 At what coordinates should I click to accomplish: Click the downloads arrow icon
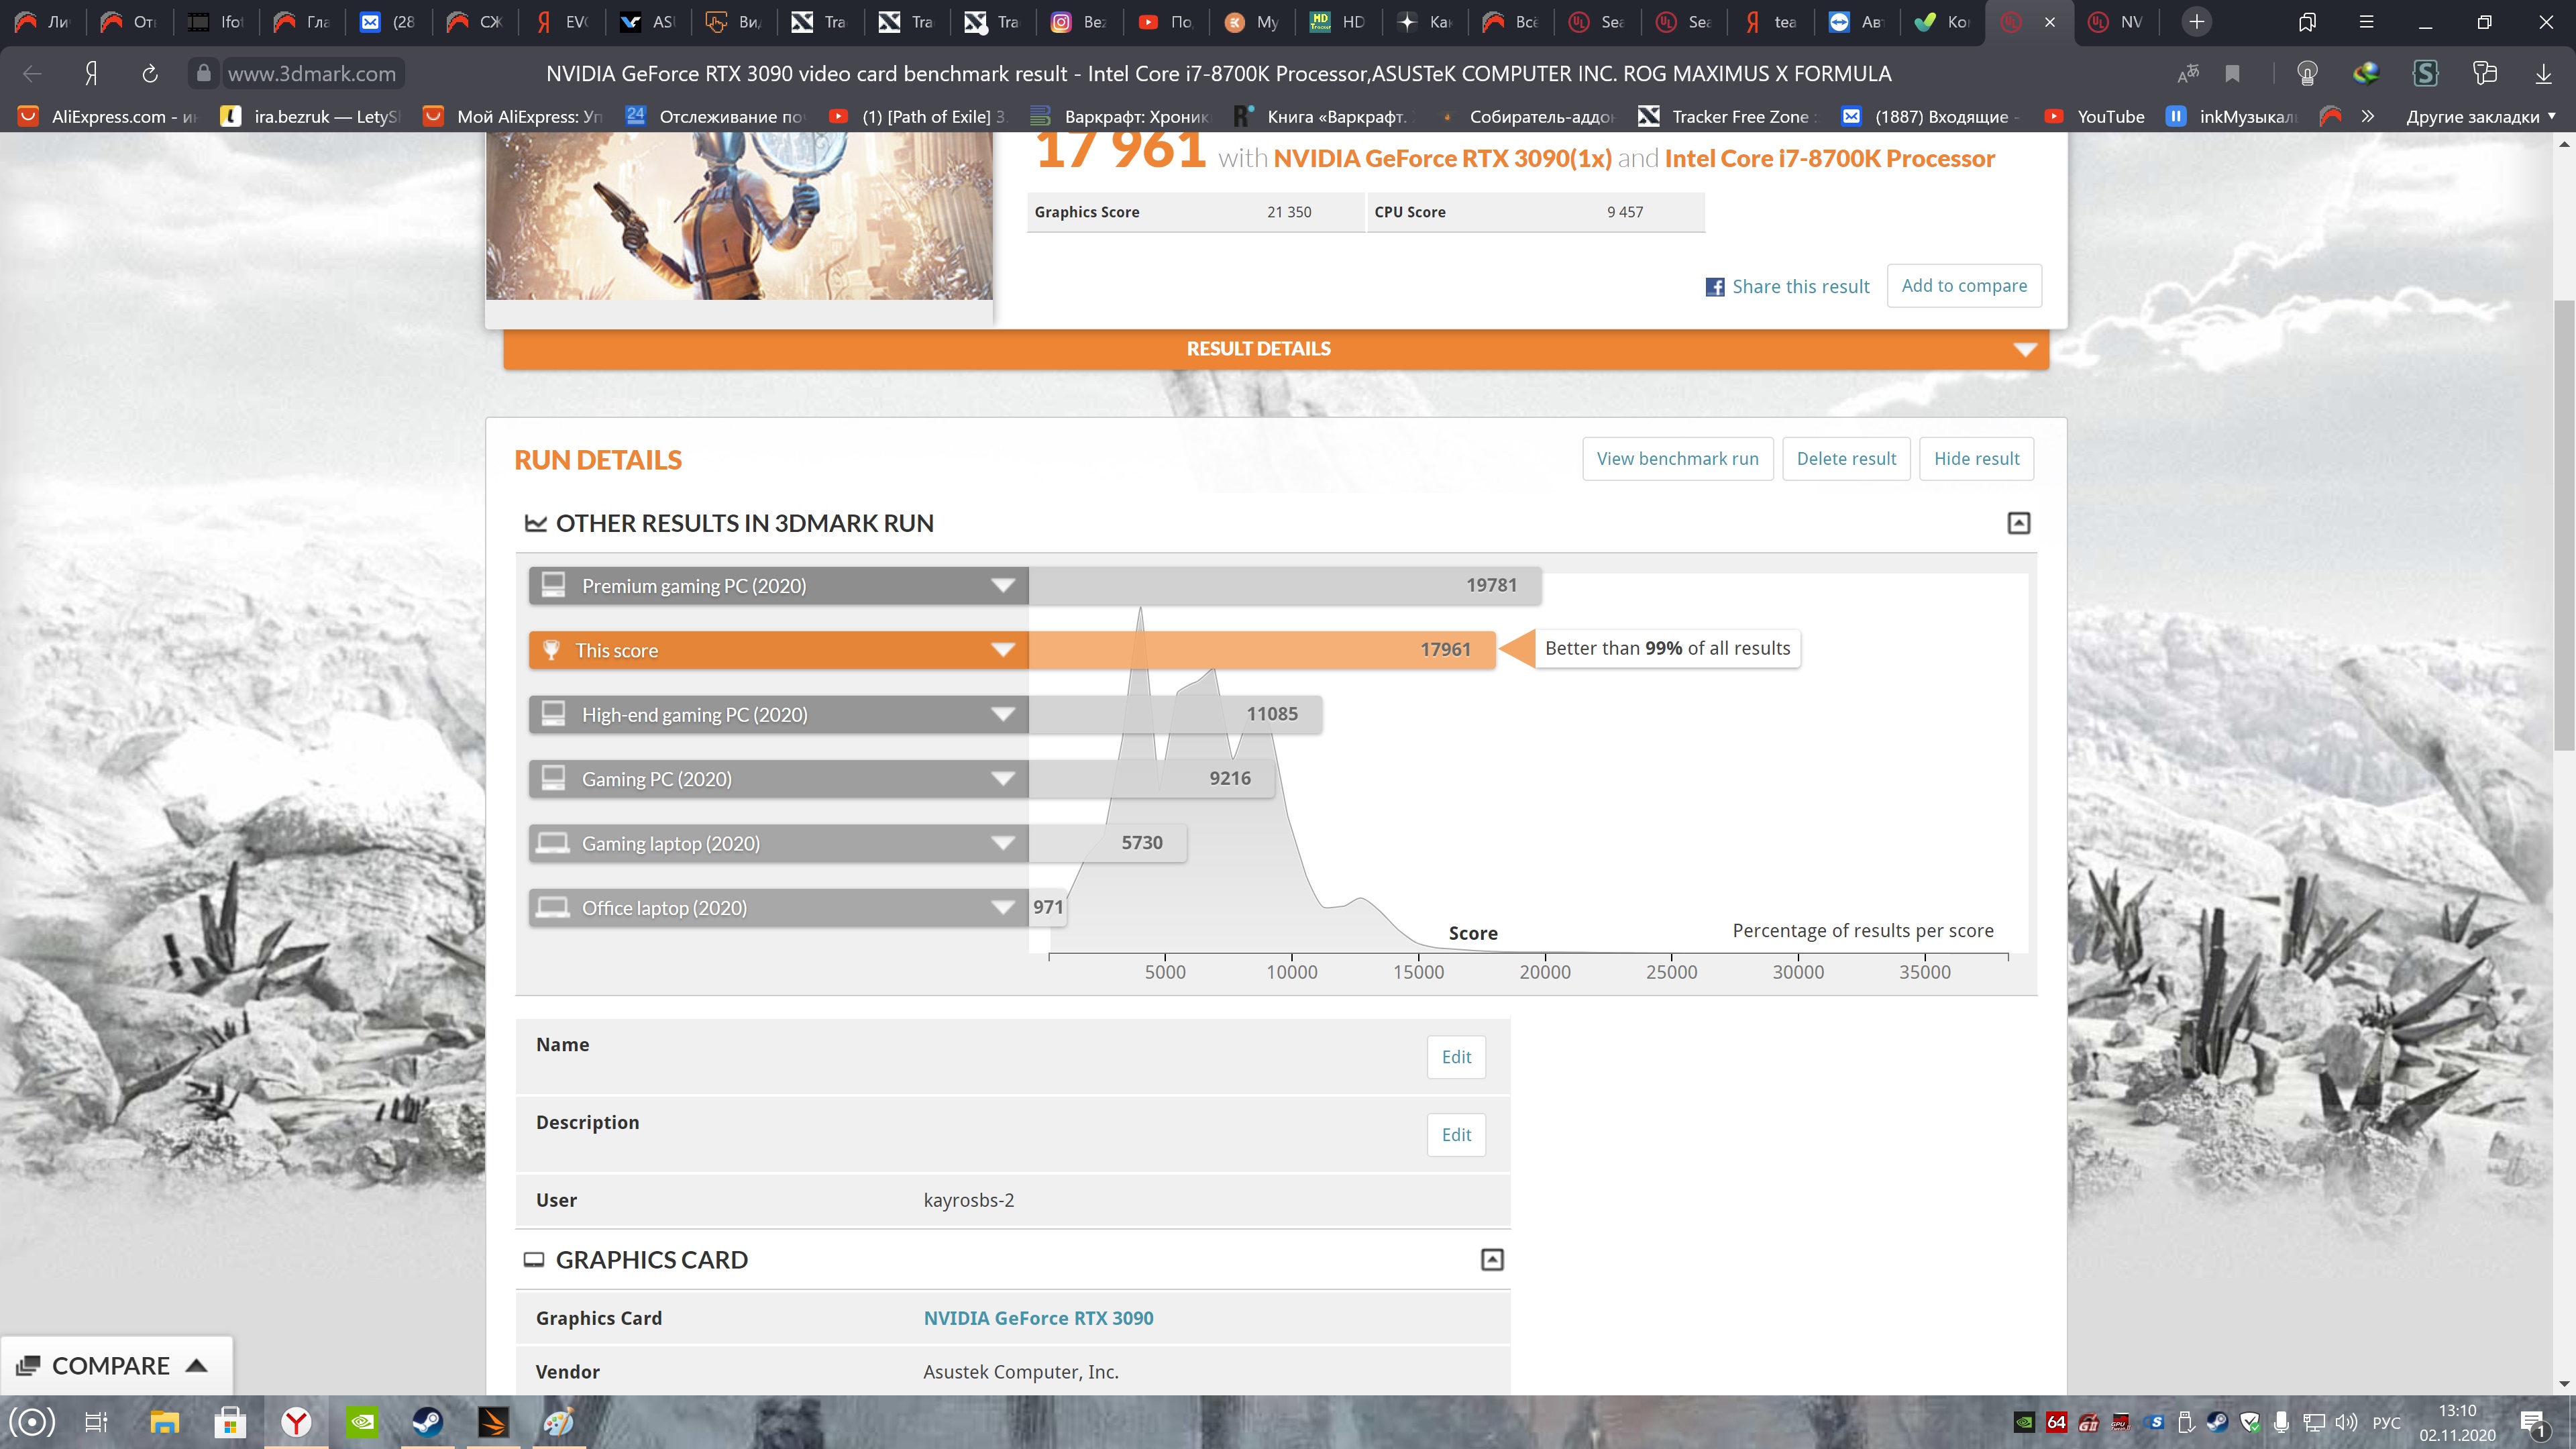click(x=2543, y=73)
